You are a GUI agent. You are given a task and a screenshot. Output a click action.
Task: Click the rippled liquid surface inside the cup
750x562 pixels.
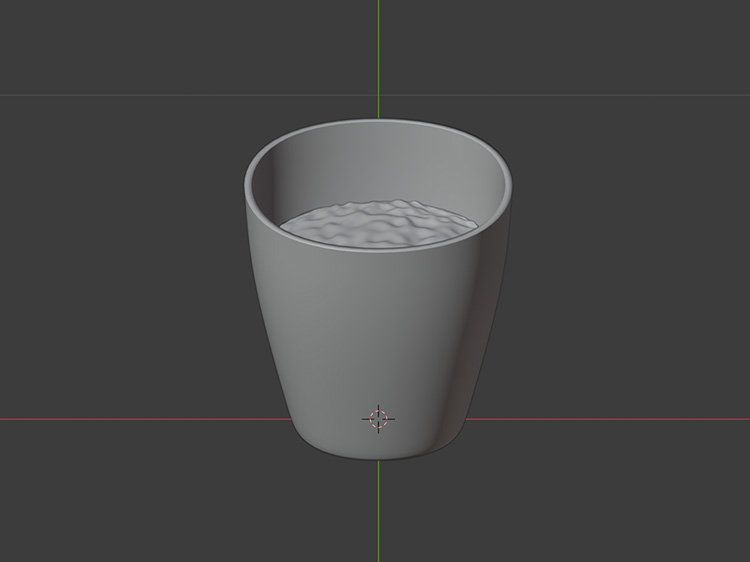coord(377,224)
